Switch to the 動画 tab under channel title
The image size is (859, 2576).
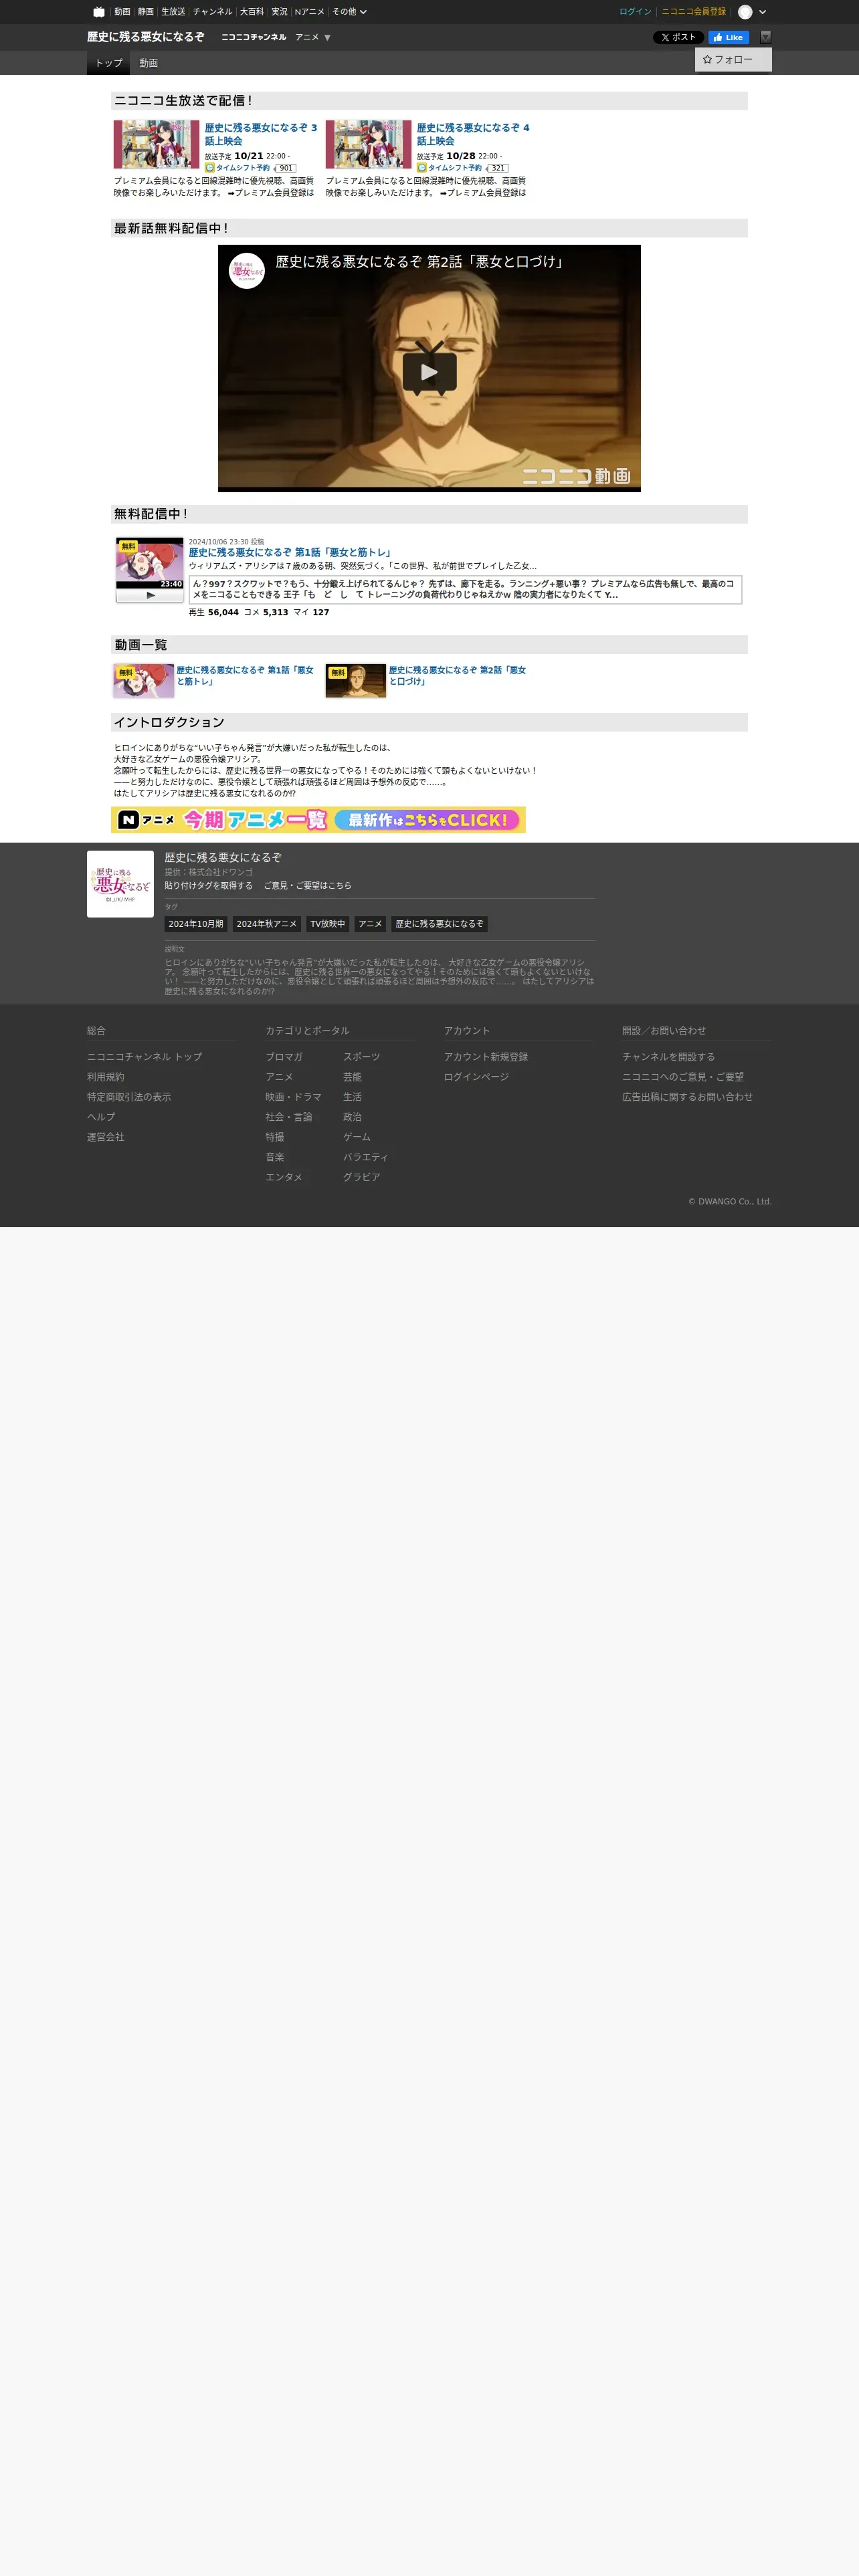point(148,63)
